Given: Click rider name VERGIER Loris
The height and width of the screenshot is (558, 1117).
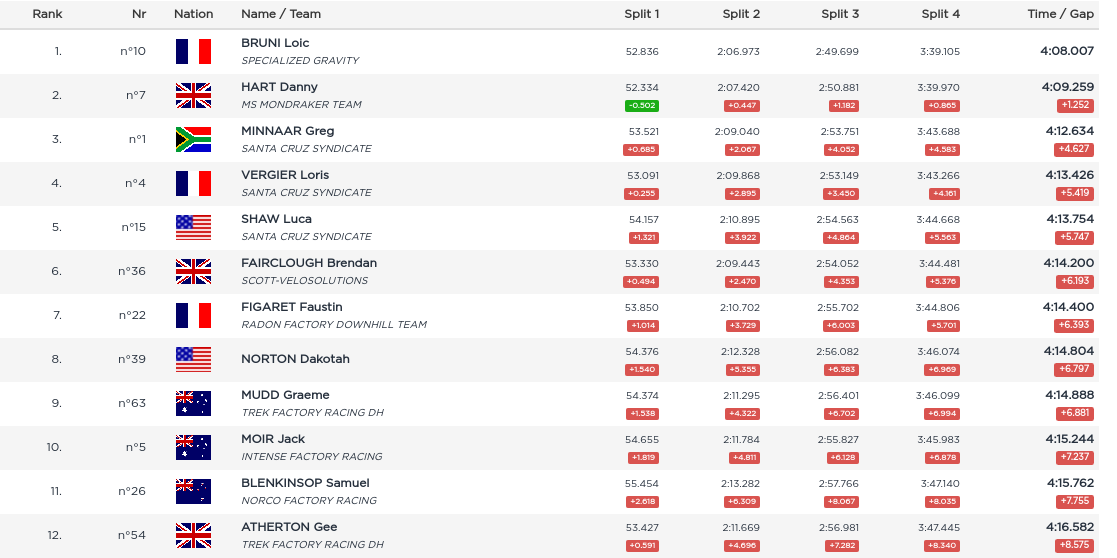Looking at the screenshot, I should [x=285, y=175].
